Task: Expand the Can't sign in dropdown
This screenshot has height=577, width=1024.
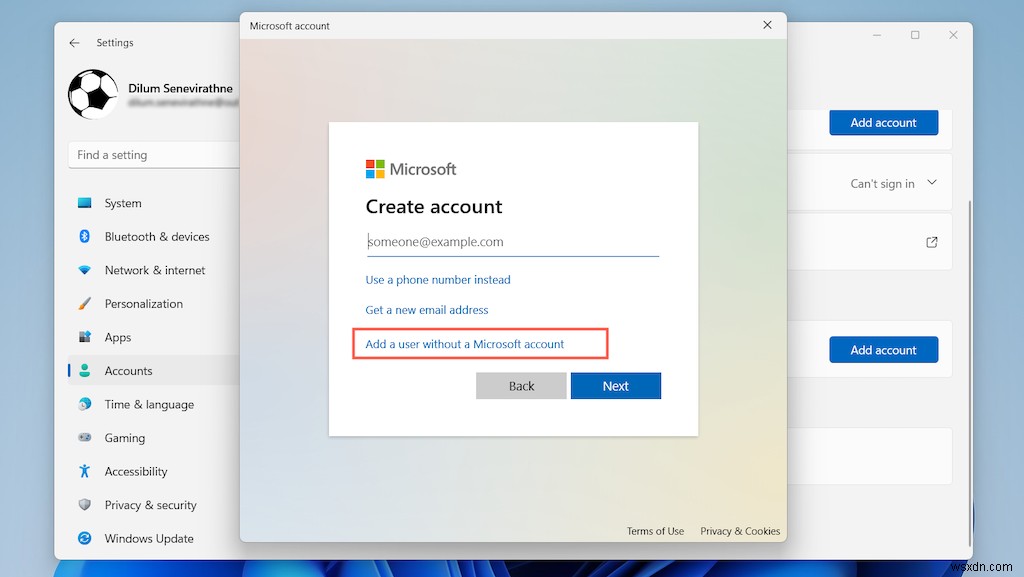Action: click(931, 183)
